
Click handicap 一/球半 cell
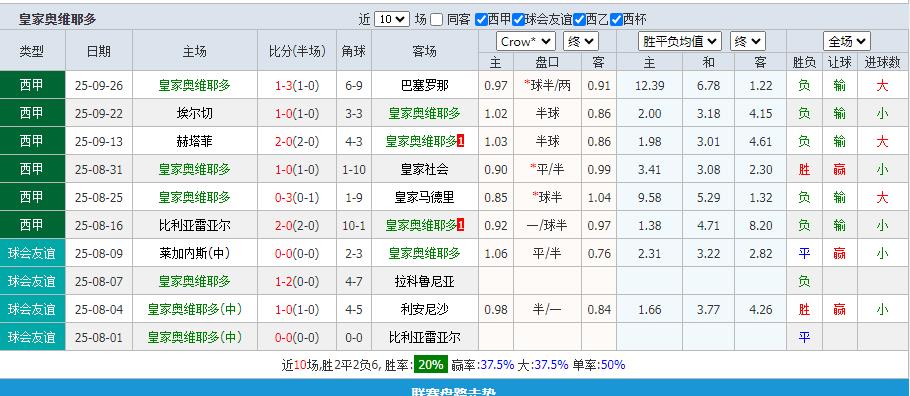547,225
